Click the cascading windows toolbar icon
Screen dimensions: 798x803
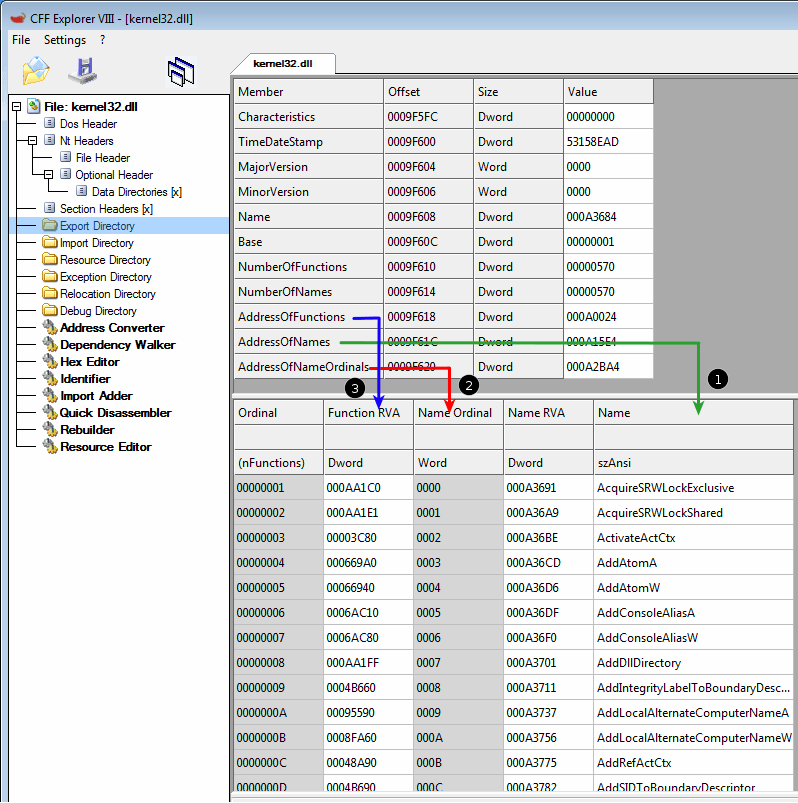tap(181, 71)
